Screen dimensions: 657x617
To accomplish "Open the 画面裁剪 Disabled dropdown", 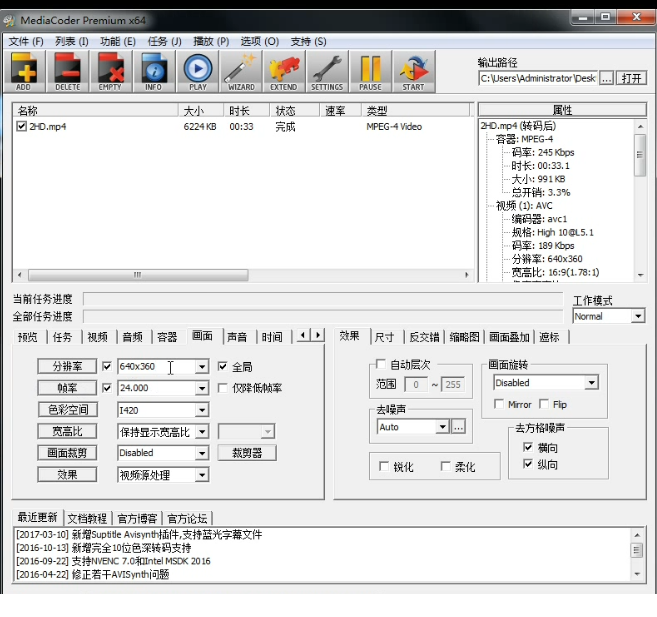I will (202, 453).
